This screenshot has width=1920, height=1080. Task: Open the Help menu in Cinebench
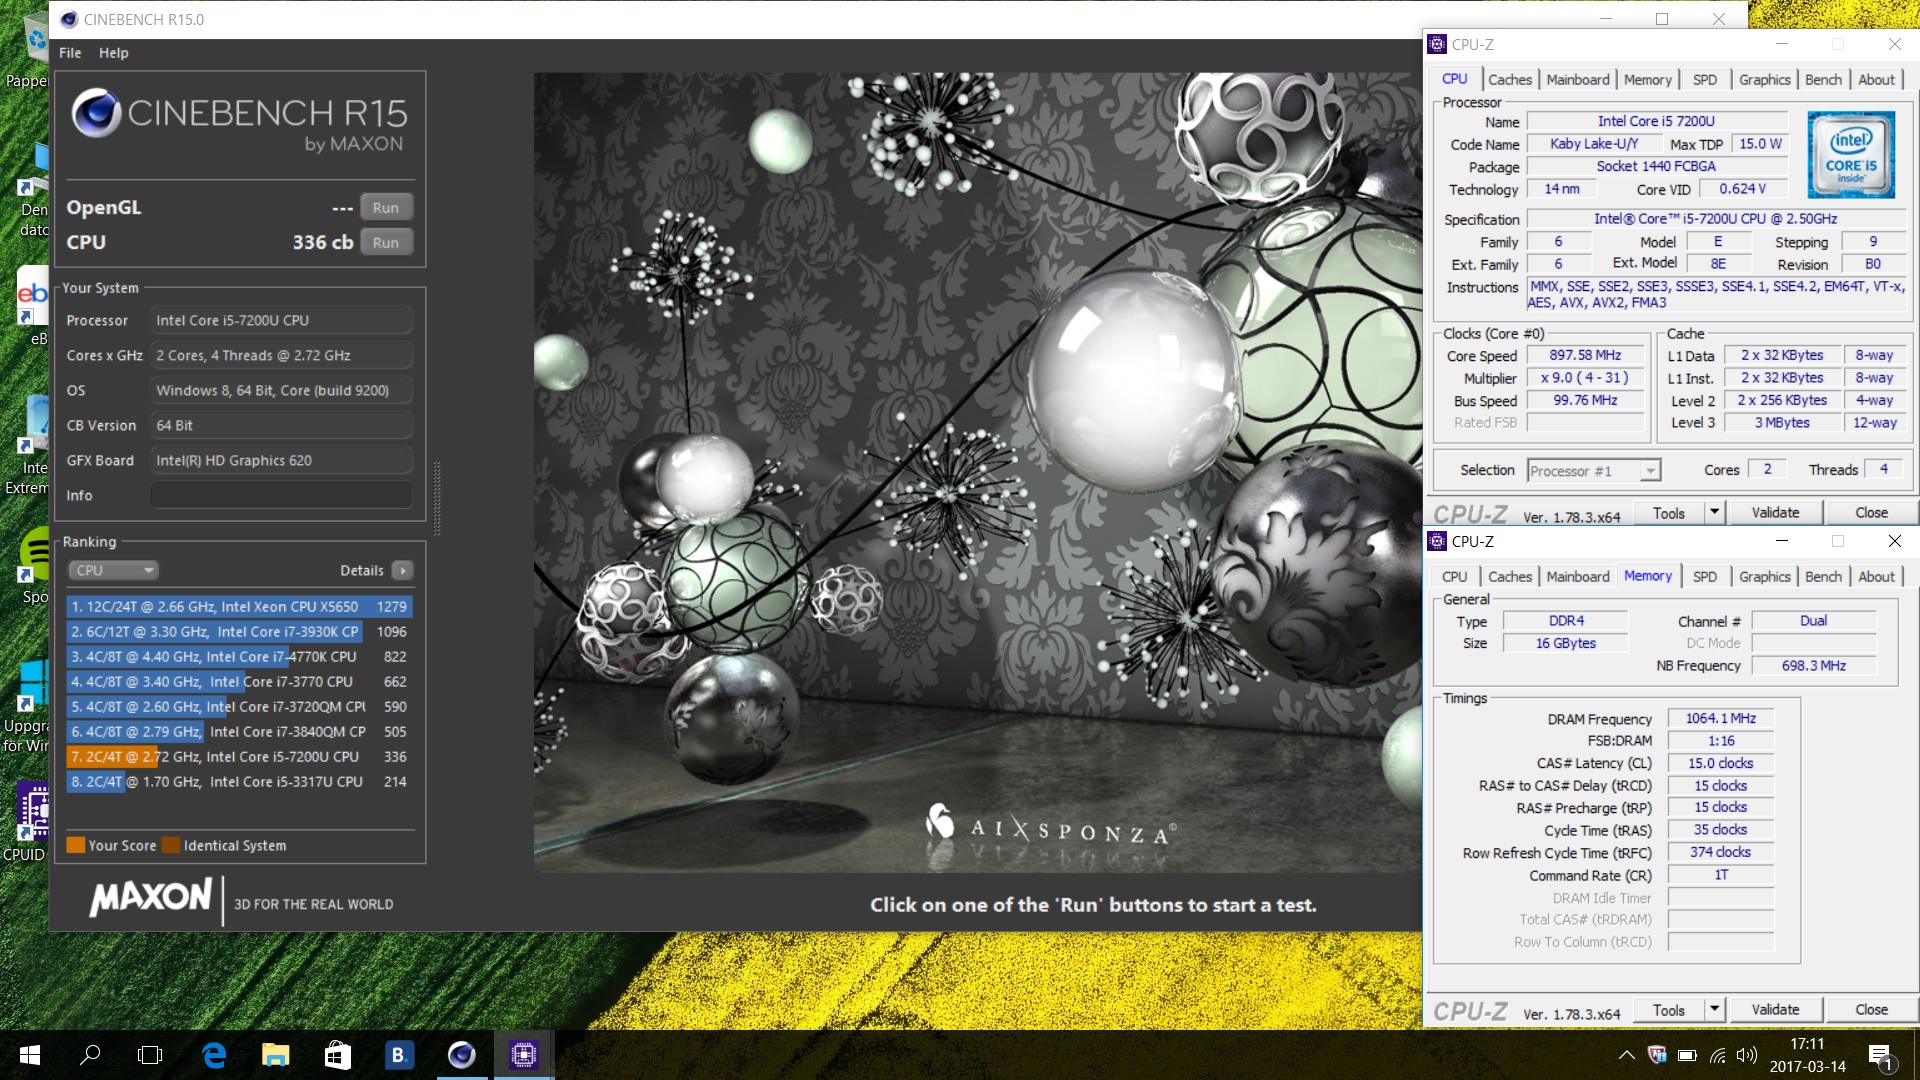point(114,53)
